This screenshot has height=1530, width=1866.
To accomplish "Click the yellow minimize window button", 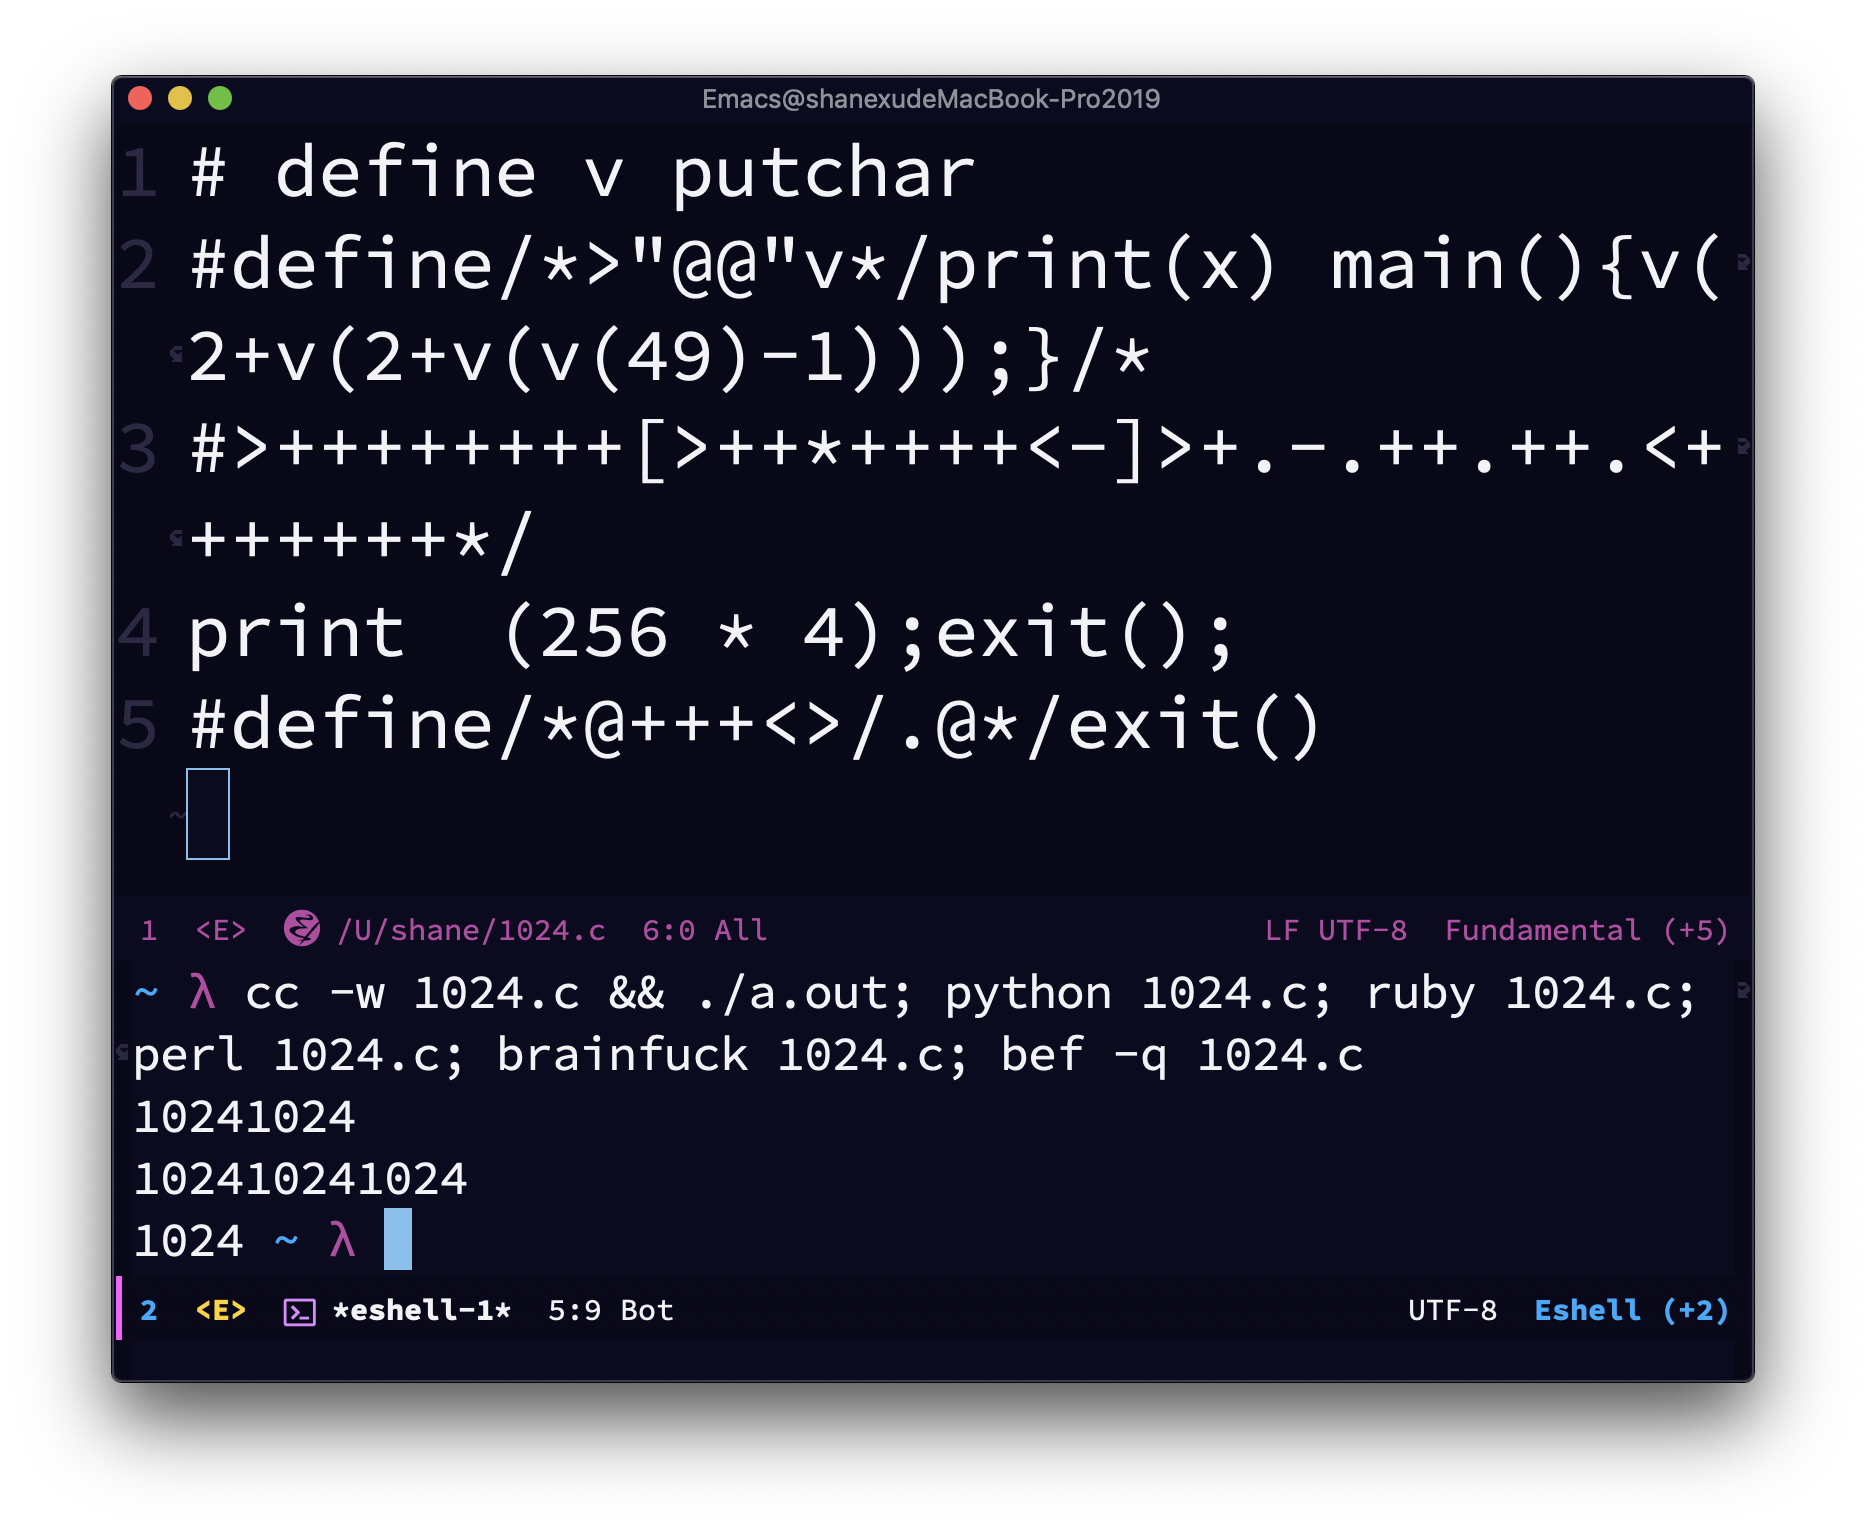I will click(x=180, y=98).
